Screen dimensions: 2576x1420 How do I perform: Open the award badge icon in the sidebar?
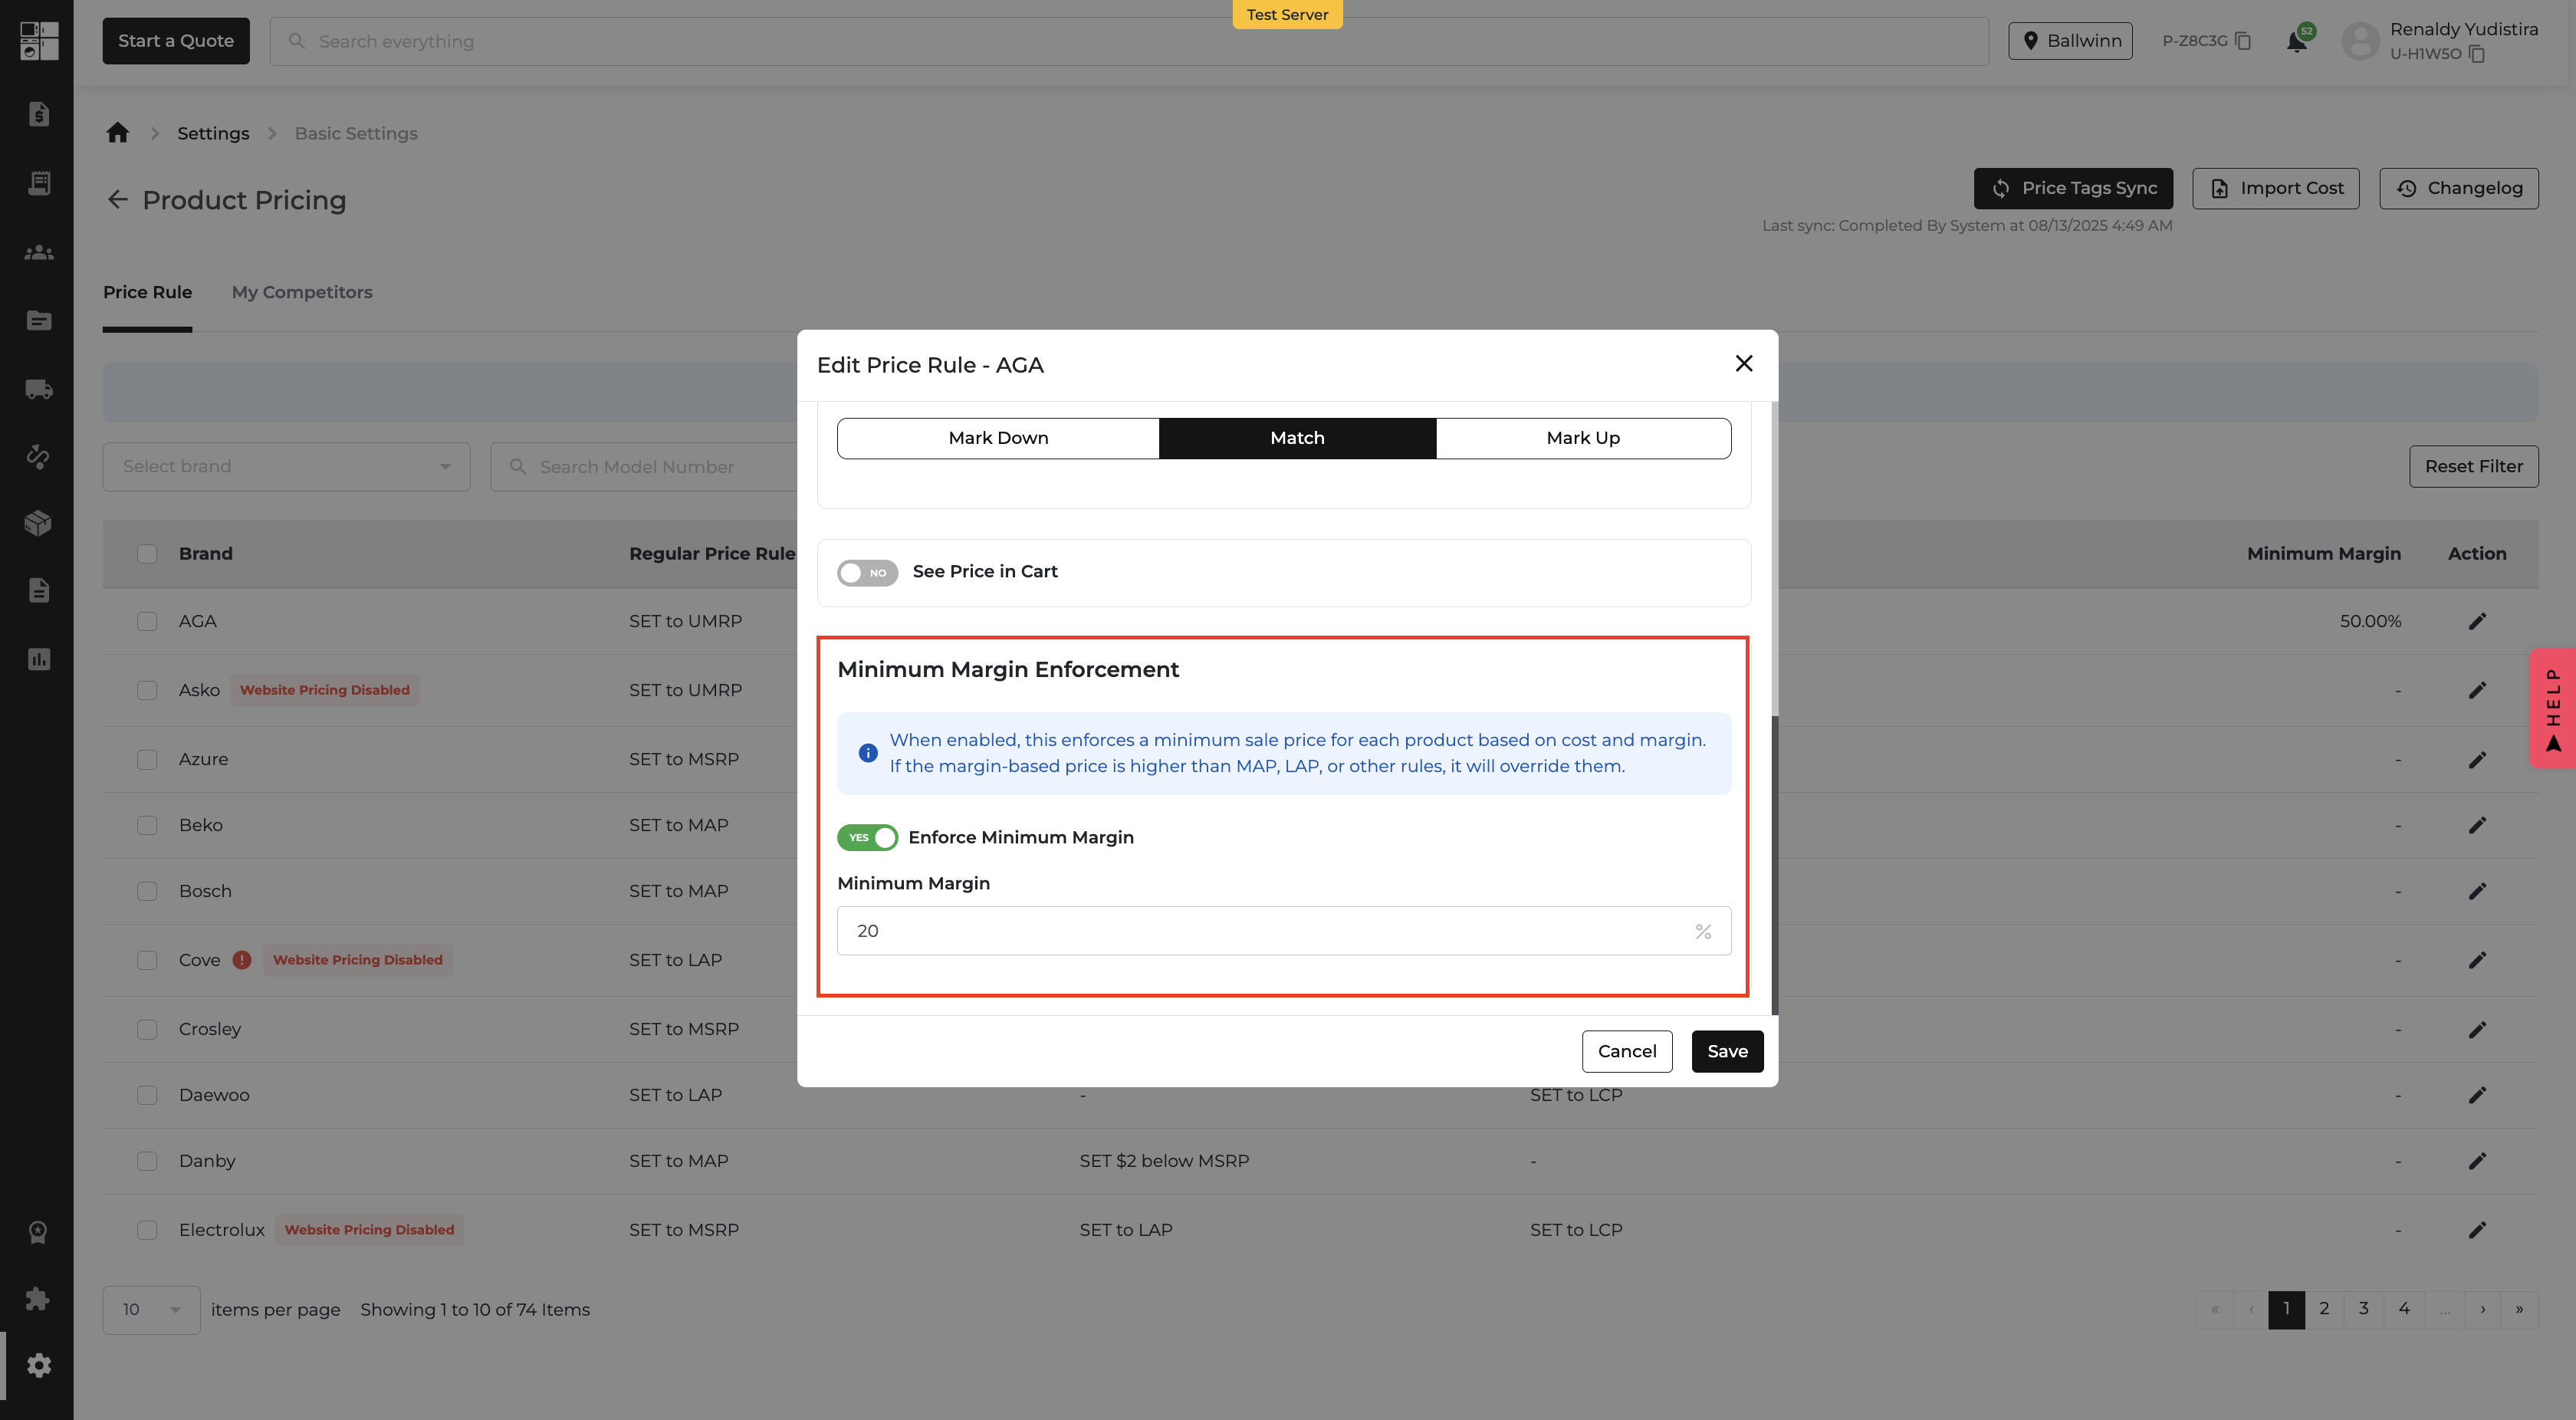[39, 1232]
